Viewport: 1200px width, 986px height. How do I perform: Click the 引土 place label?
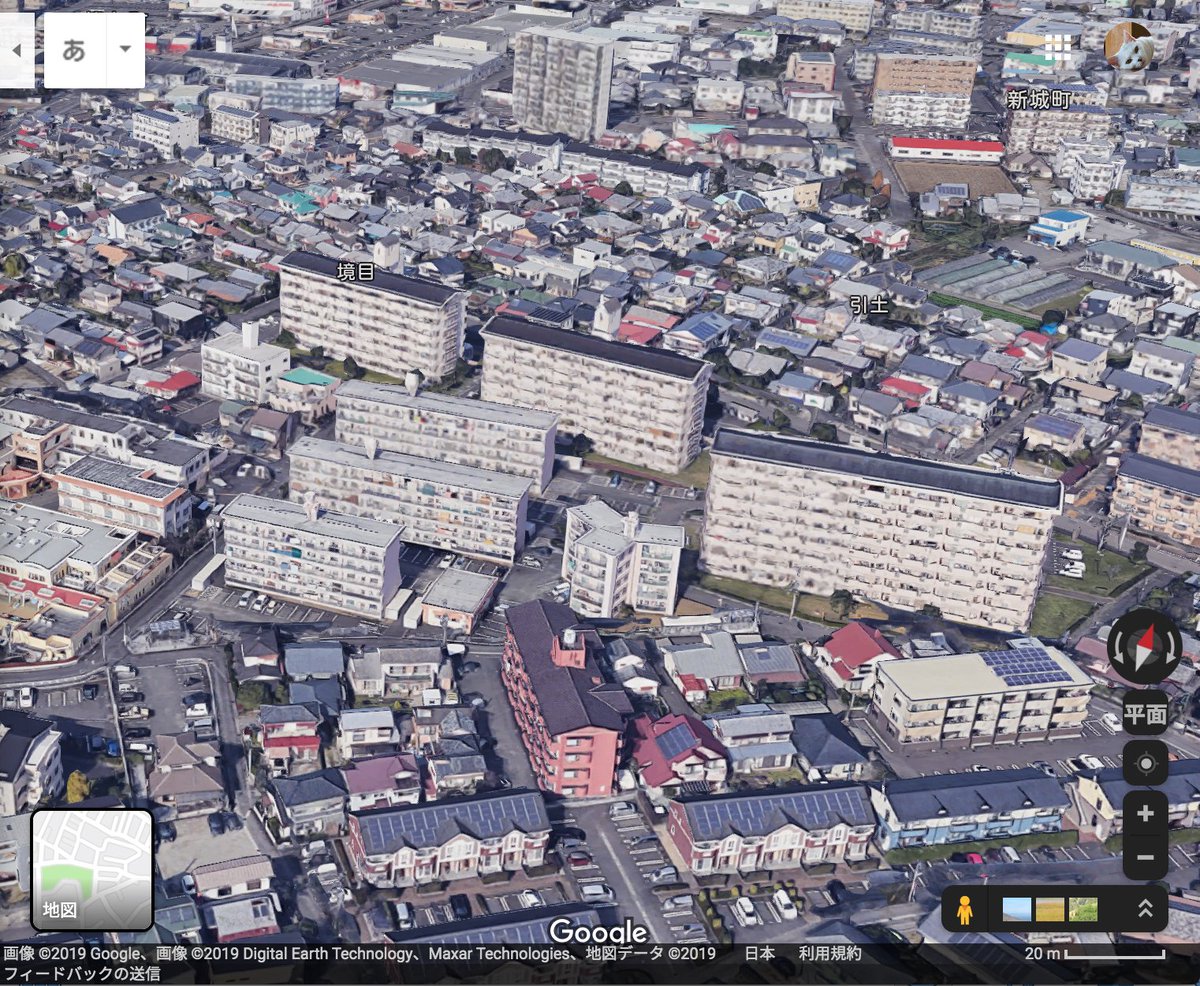[x=868, y=304]
